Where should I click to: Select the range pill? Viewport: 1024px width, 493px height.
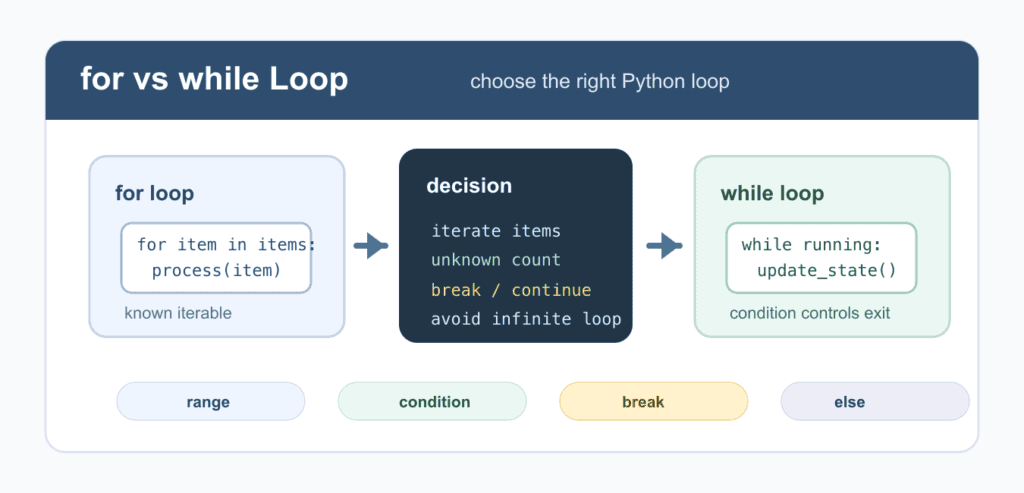tap(210, 402)
